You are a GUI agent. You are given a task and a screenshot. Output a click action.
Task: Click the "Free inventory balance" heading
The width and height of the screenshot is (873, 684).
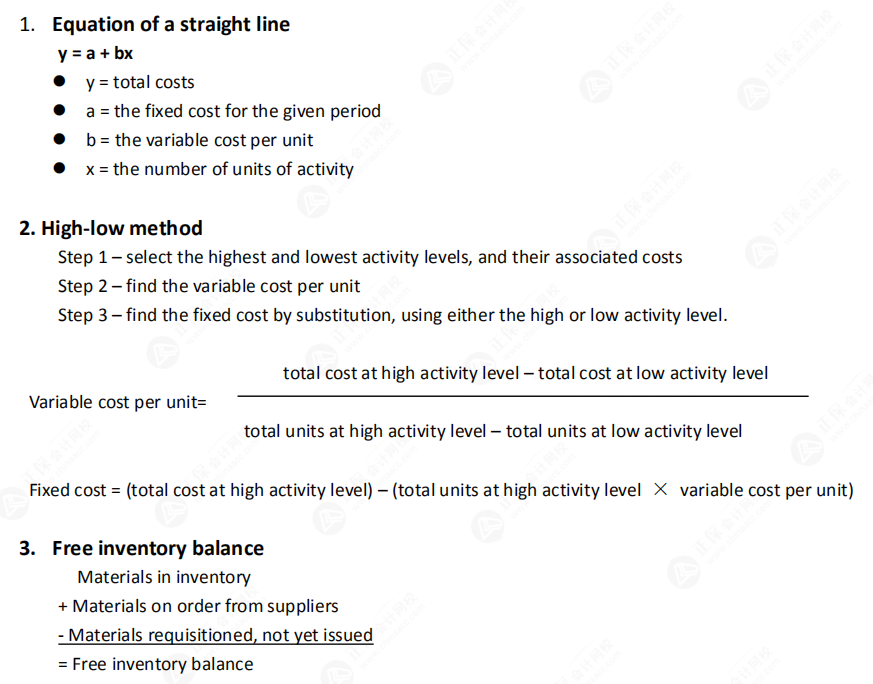(158, 548)
